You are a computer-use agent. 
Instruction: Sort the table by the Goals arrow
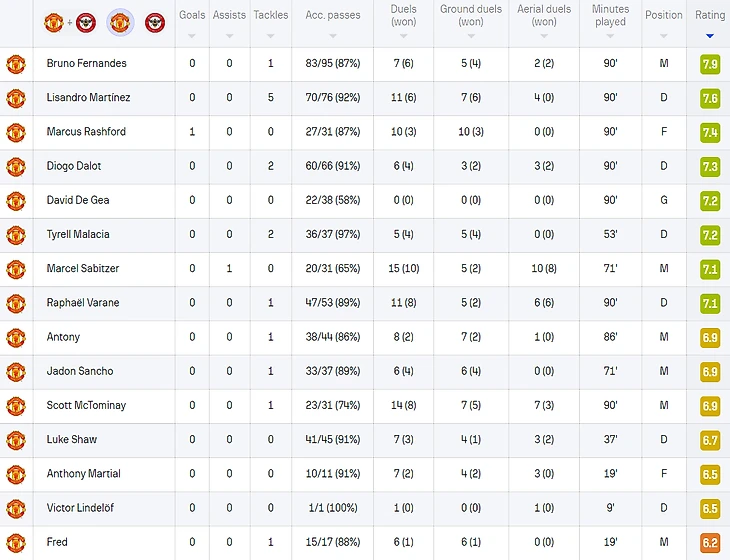[x=192, y=36]
